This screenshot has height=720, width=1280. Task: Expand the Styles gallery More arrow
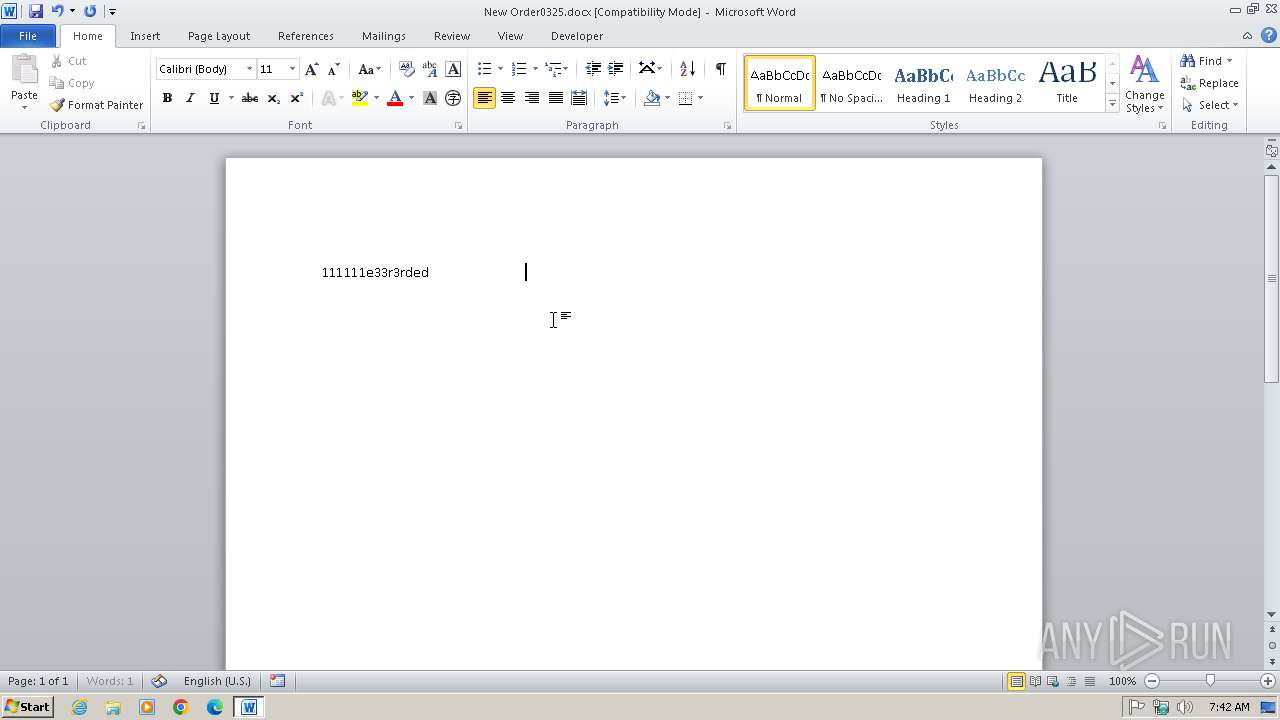[x=1112, y=104]
